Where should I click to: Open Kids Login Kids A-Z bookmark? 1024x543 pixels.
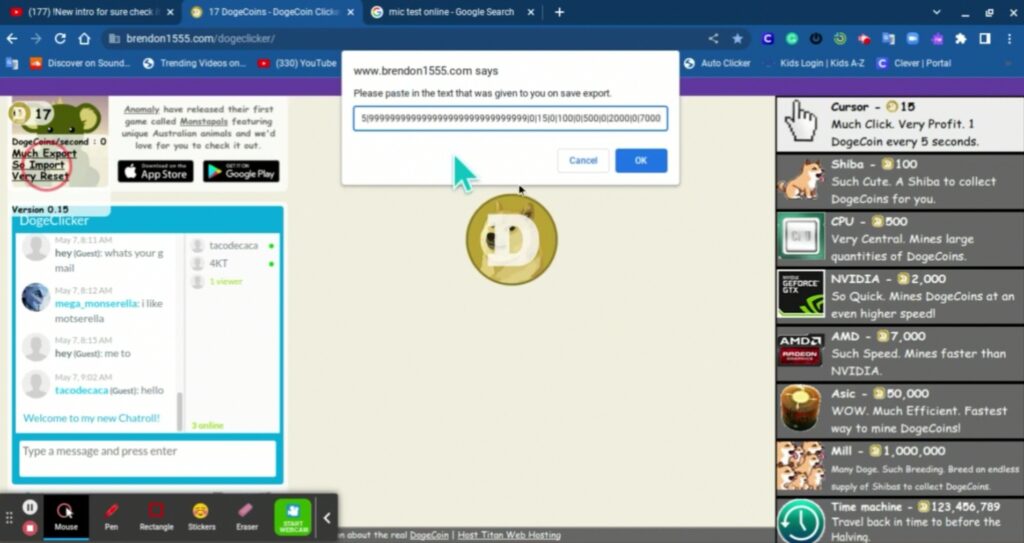814,63
